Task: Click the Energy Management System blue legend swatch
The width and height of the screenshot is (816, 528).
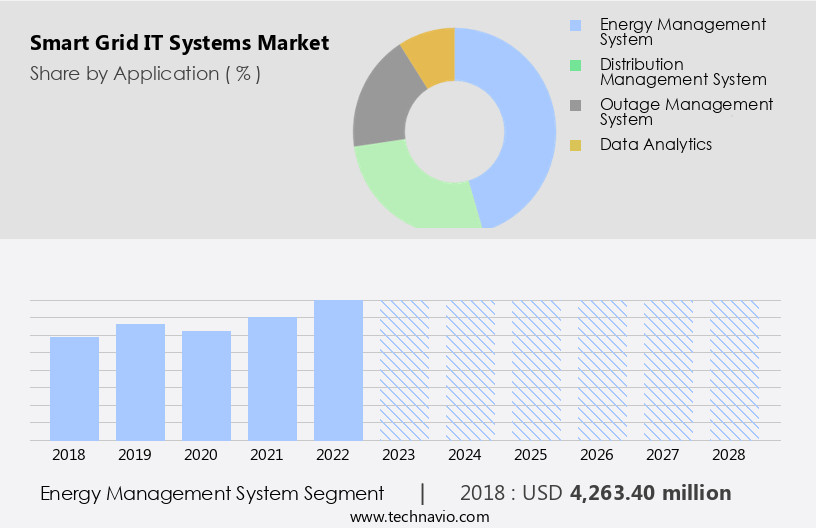Action: [x=575, y=25]
